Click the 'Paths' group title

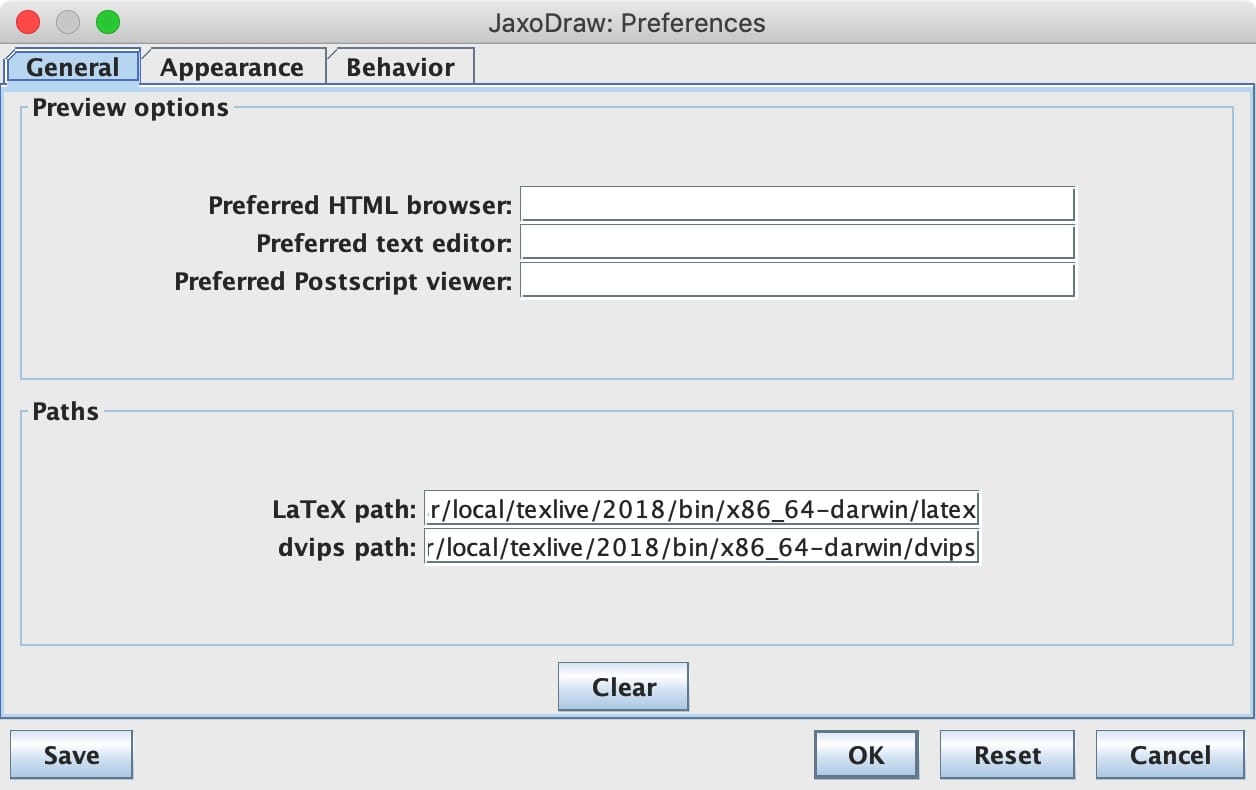pos(65,411)
